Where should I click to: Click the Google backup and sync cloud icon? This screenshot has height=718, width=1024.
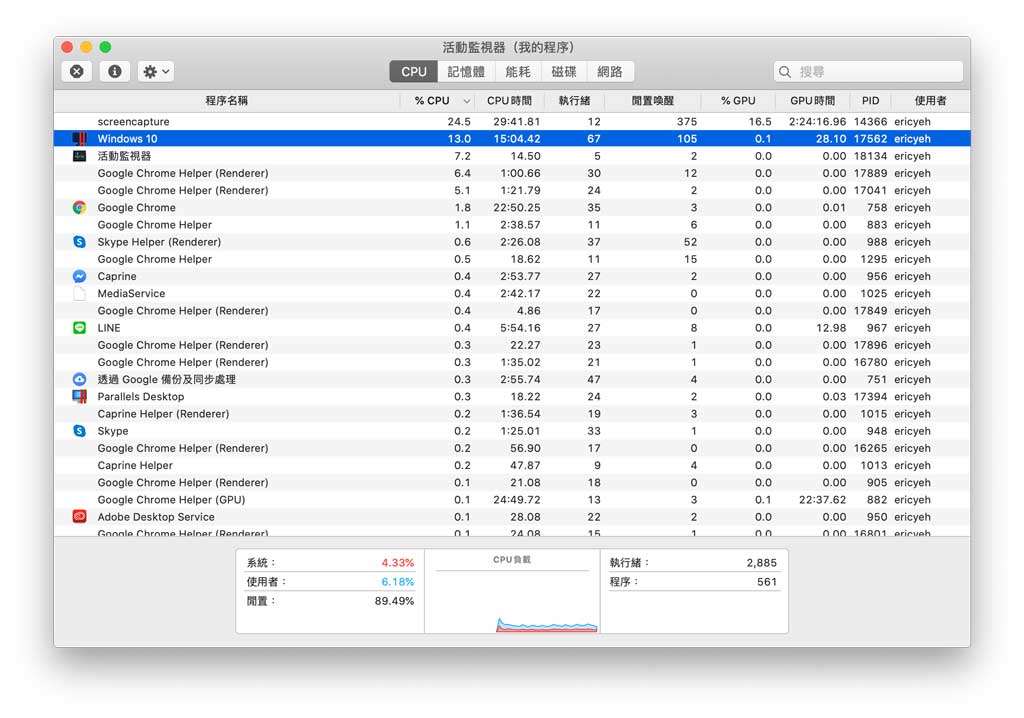click(79, 380)
